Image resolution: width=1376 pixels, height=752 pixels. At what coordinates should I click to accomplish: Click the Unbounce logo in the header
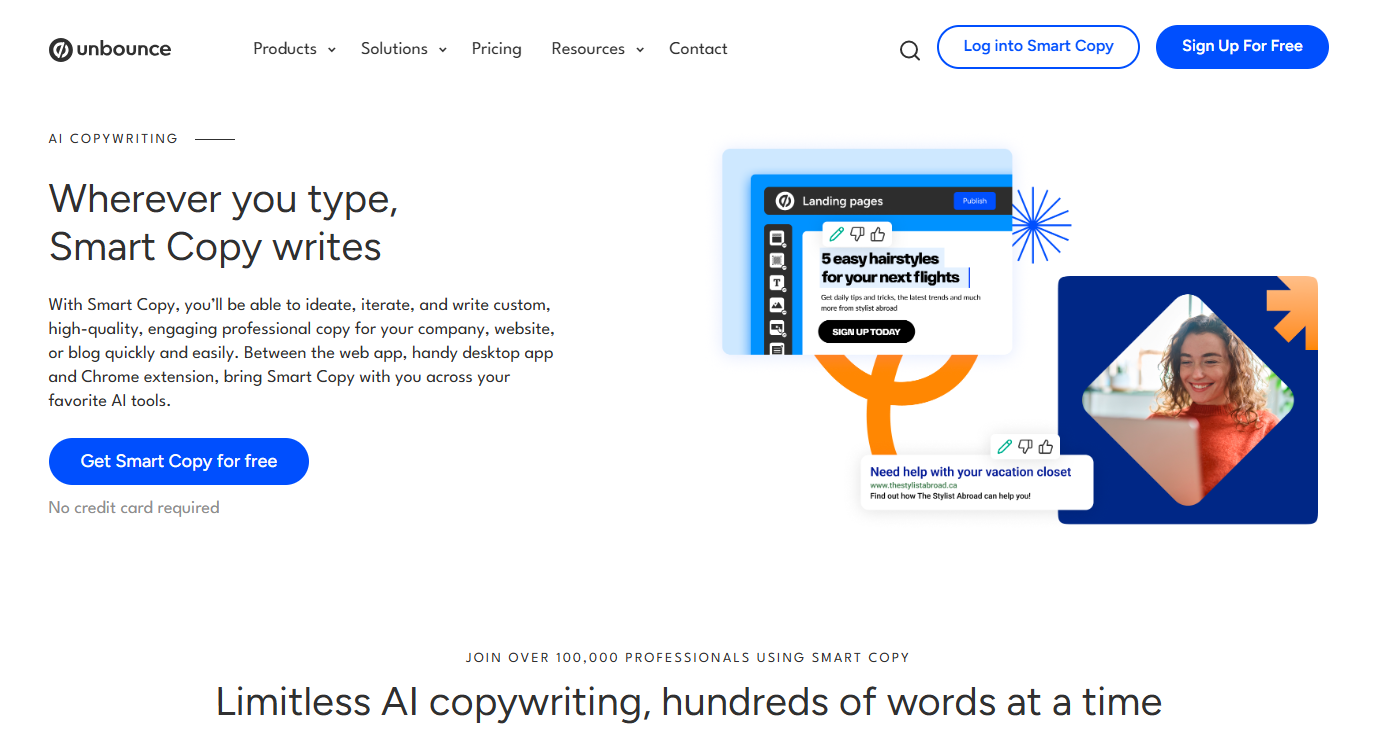point(110,49)
